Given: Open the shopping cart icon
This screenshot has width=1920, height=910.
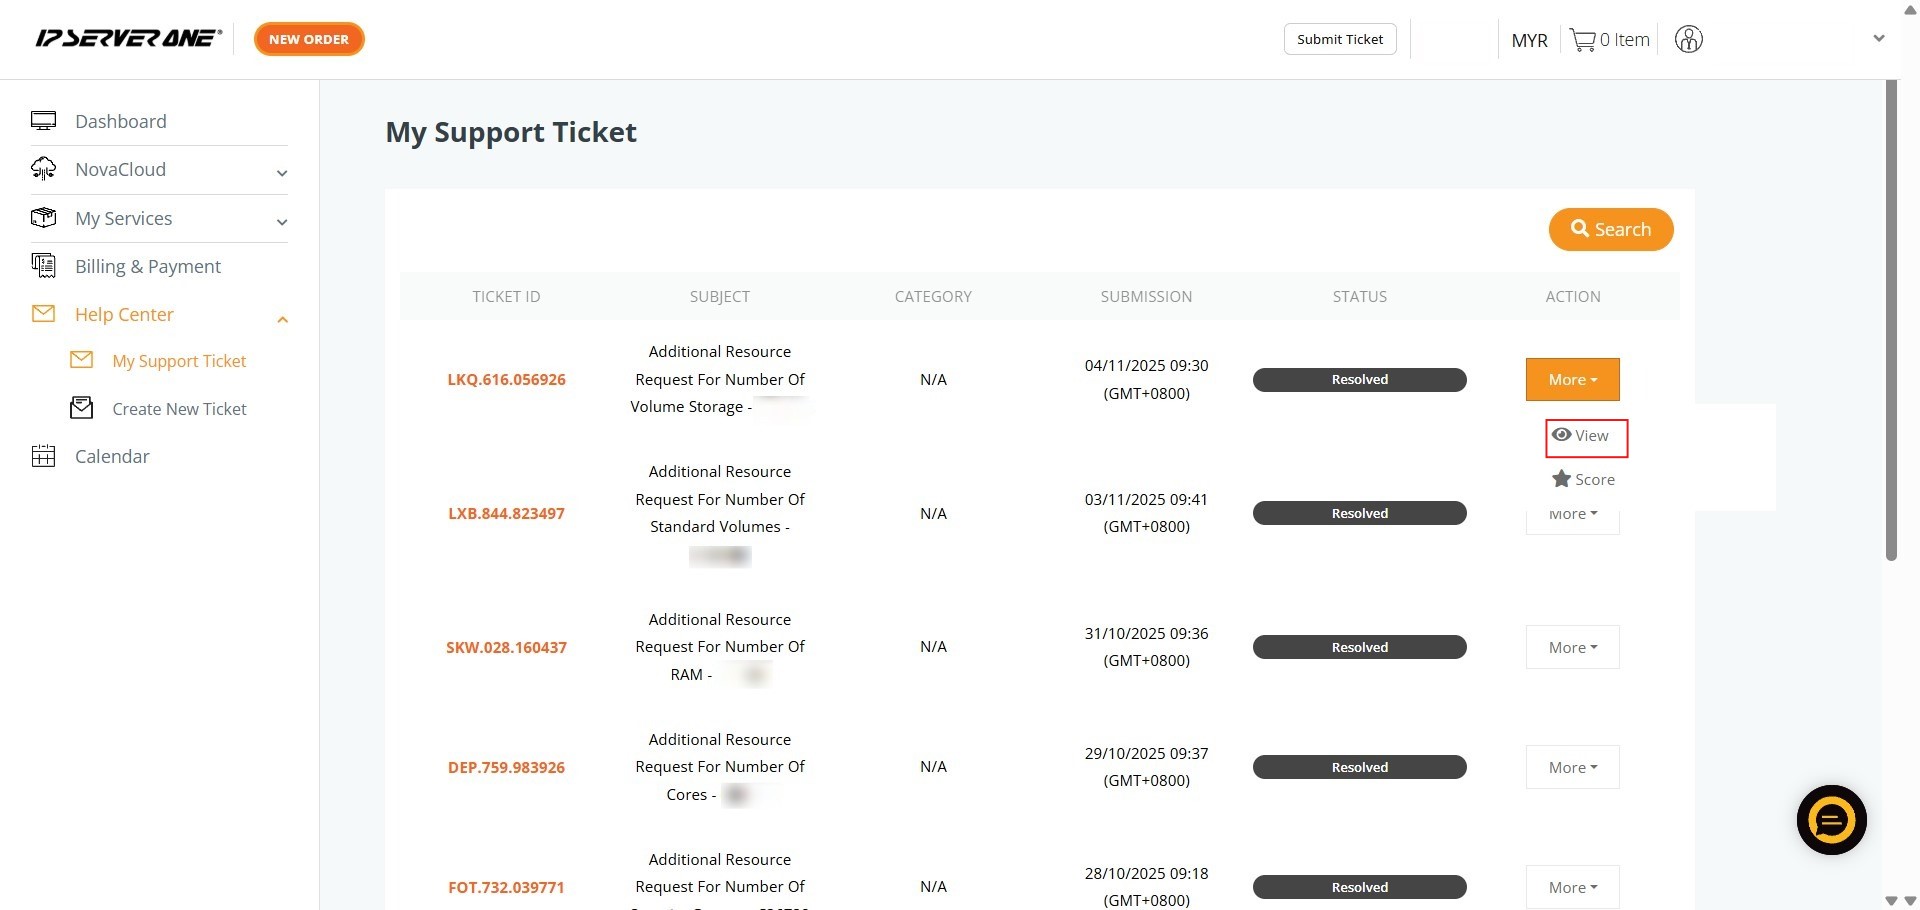Looking at the screenshot, I should [x=1582, y=40].
